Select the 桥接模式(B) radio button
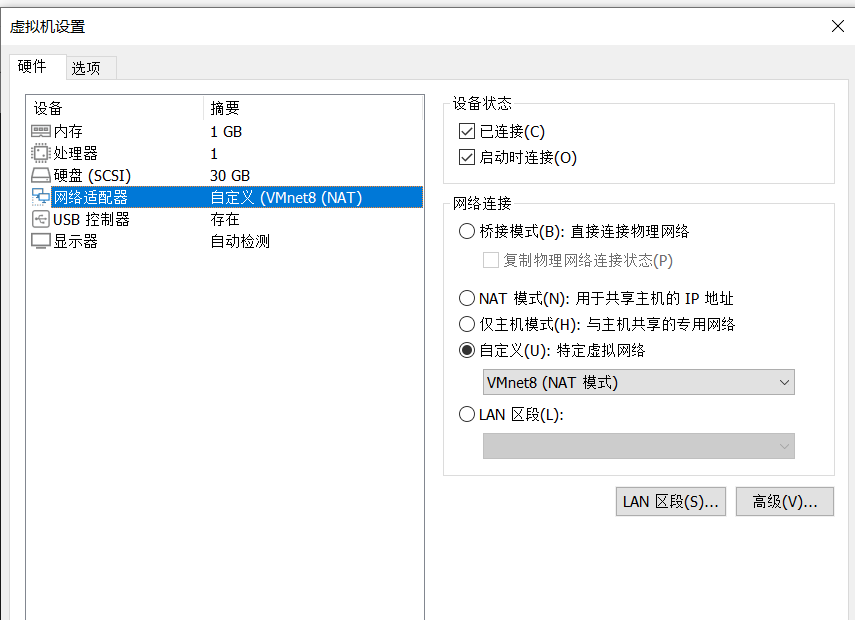This screenshot has width=855, height=620. coord(466,230)
